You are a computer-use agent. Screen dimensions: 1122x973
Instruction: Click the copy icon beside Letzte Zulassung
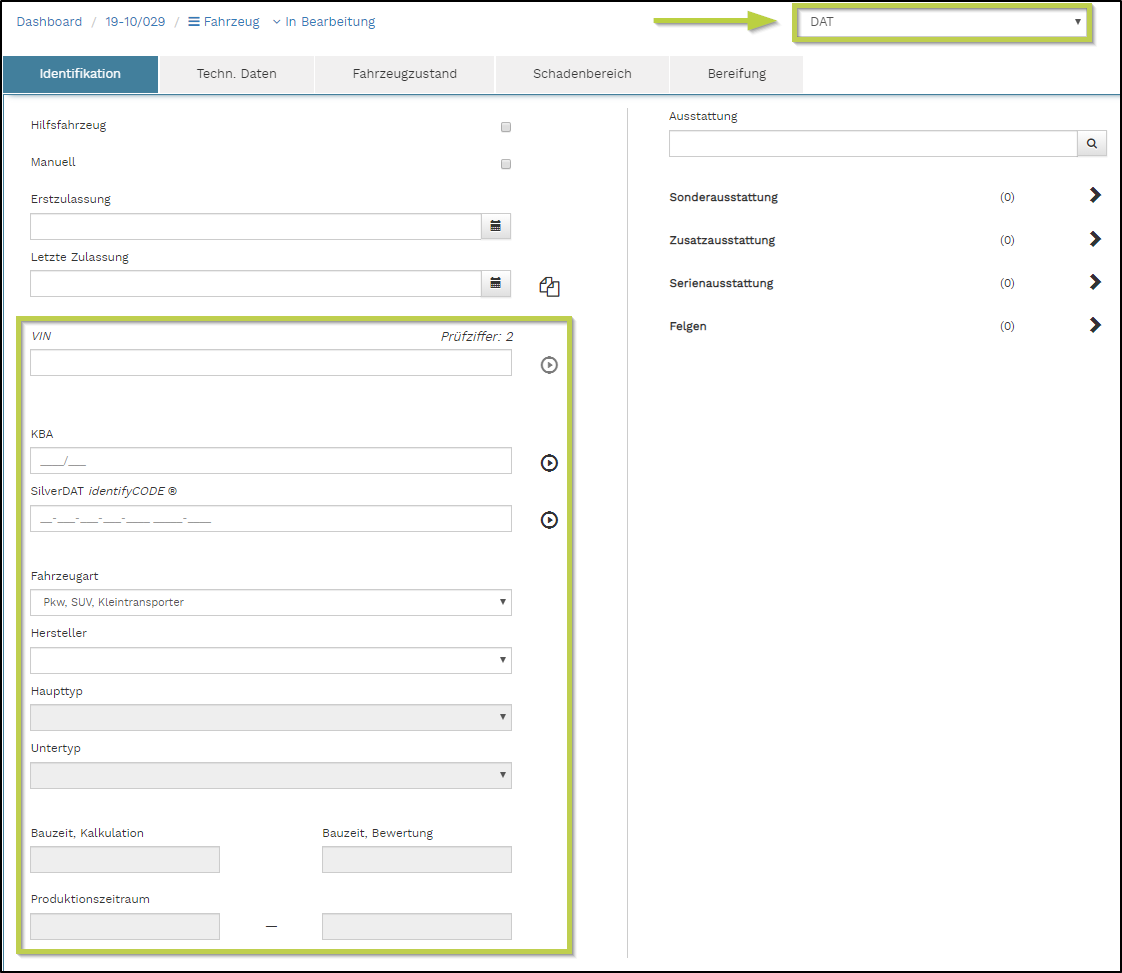(549, 287)
